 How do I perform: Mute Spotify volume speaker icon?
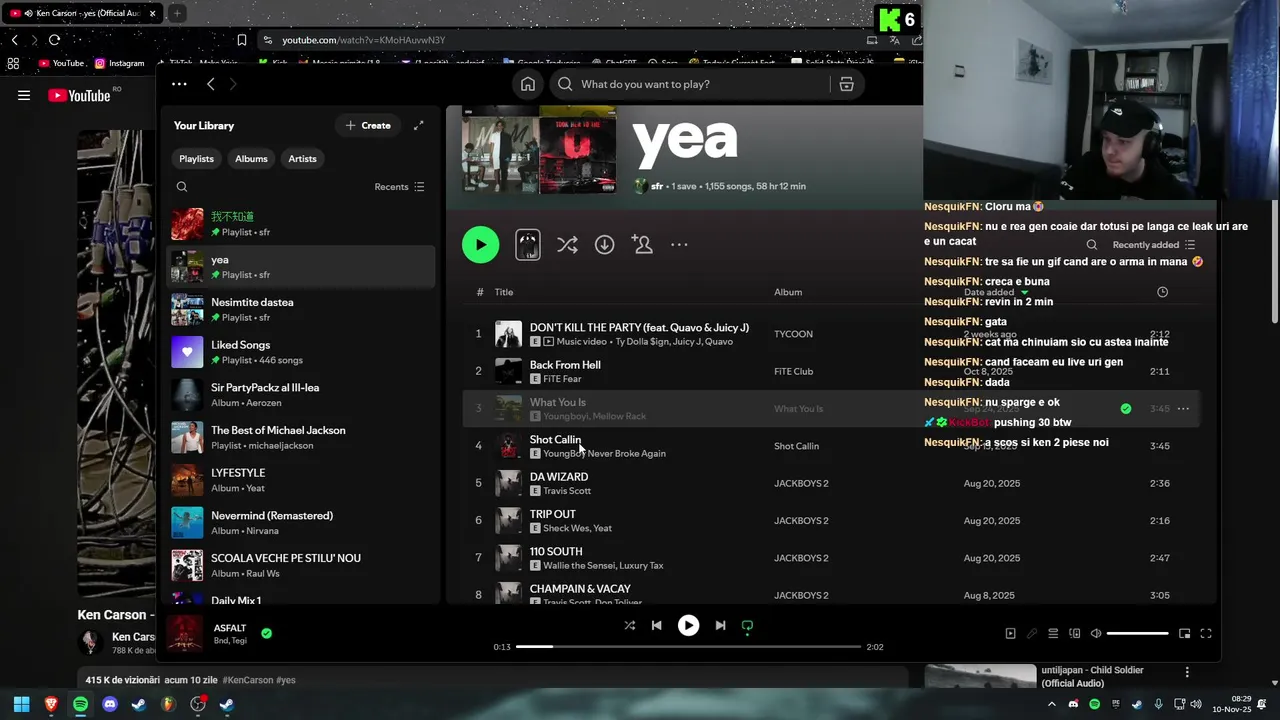[1096, 633]
